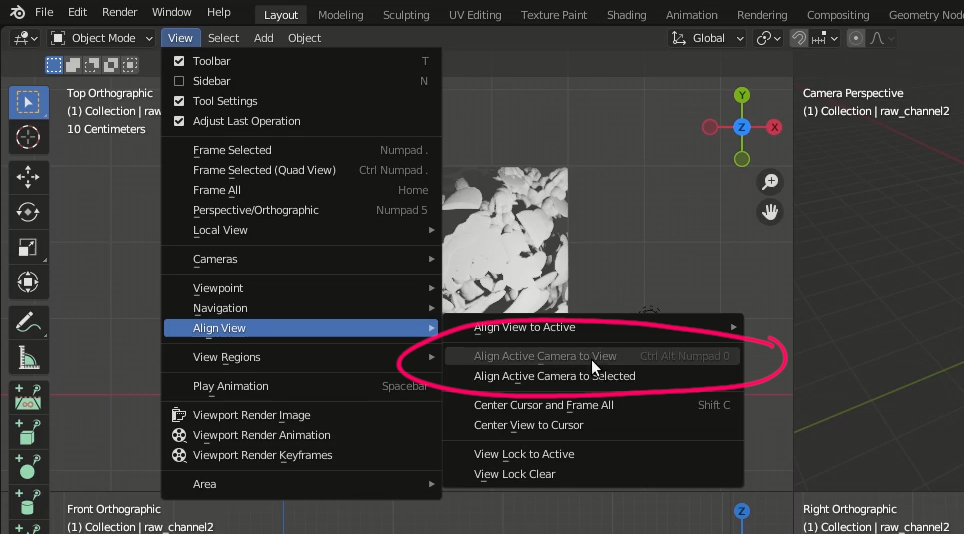This screenshot has width=964, height=534.
Task: Choose Align Active Camera to Selected
Action: (555, 376)
